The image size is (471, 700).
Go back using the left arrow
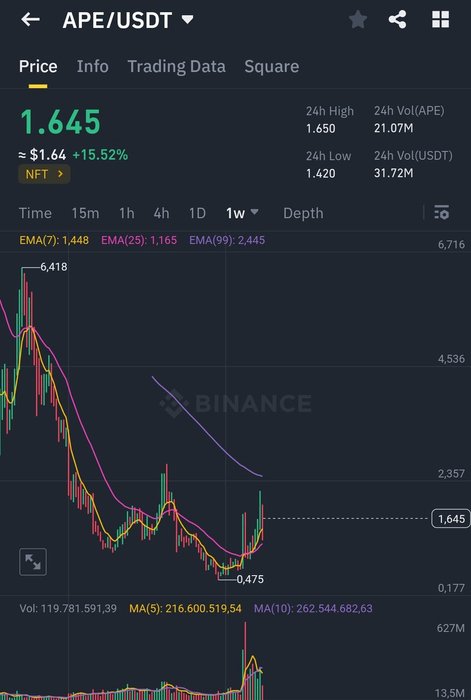30,20
